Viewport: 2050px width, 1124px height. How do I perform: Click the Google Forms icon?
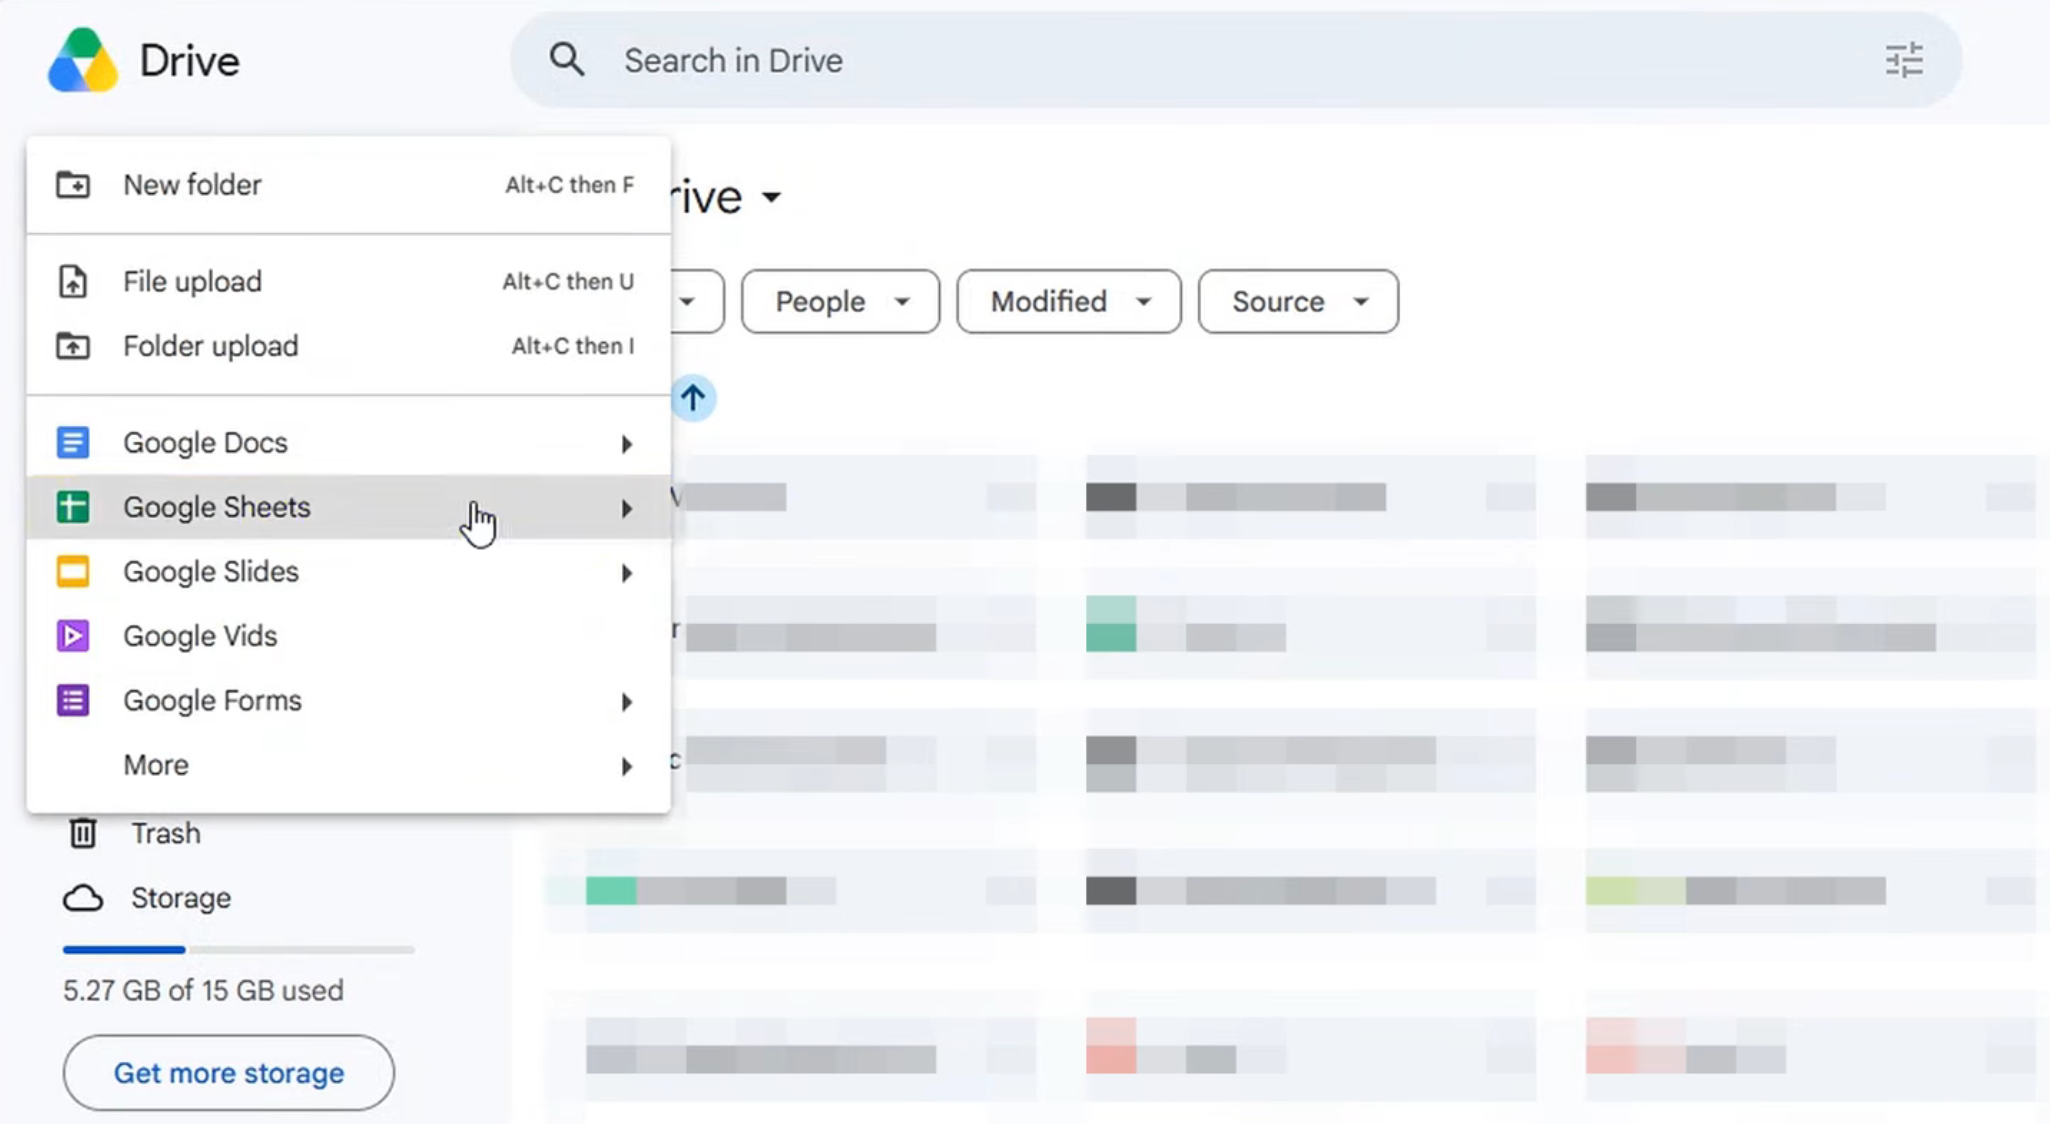coord(72,700)
